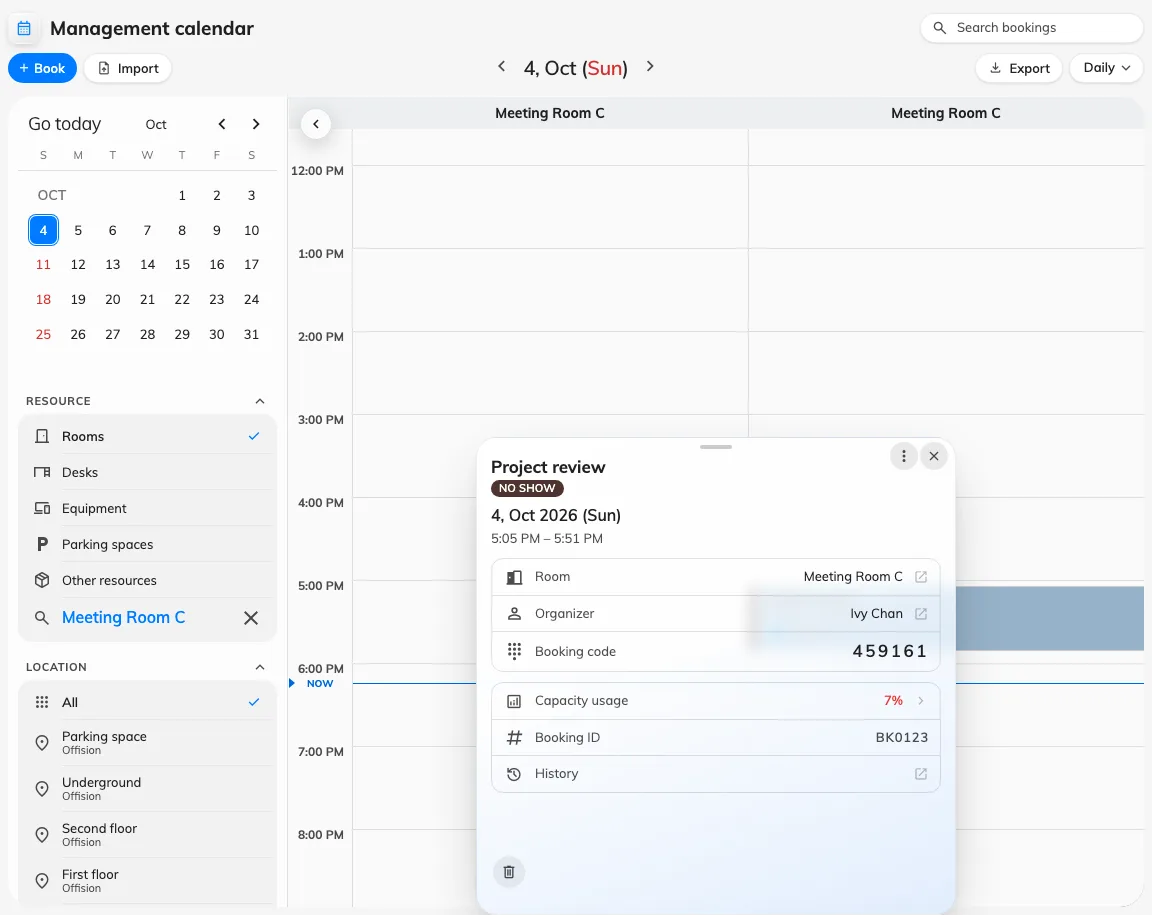The width and height of the screenshot is (1152, 915).
Task: Select Equipment resource type
Action: point(147,509)
